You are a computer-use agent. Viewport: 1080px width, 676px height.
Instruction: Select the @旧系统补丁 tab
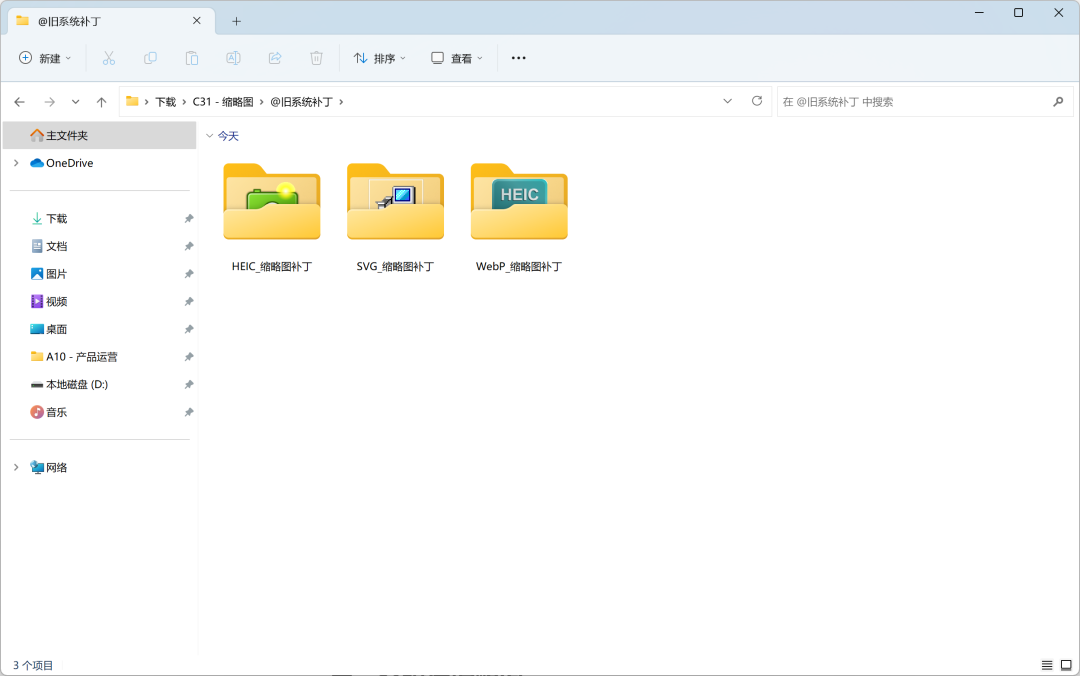pos(110,21)
